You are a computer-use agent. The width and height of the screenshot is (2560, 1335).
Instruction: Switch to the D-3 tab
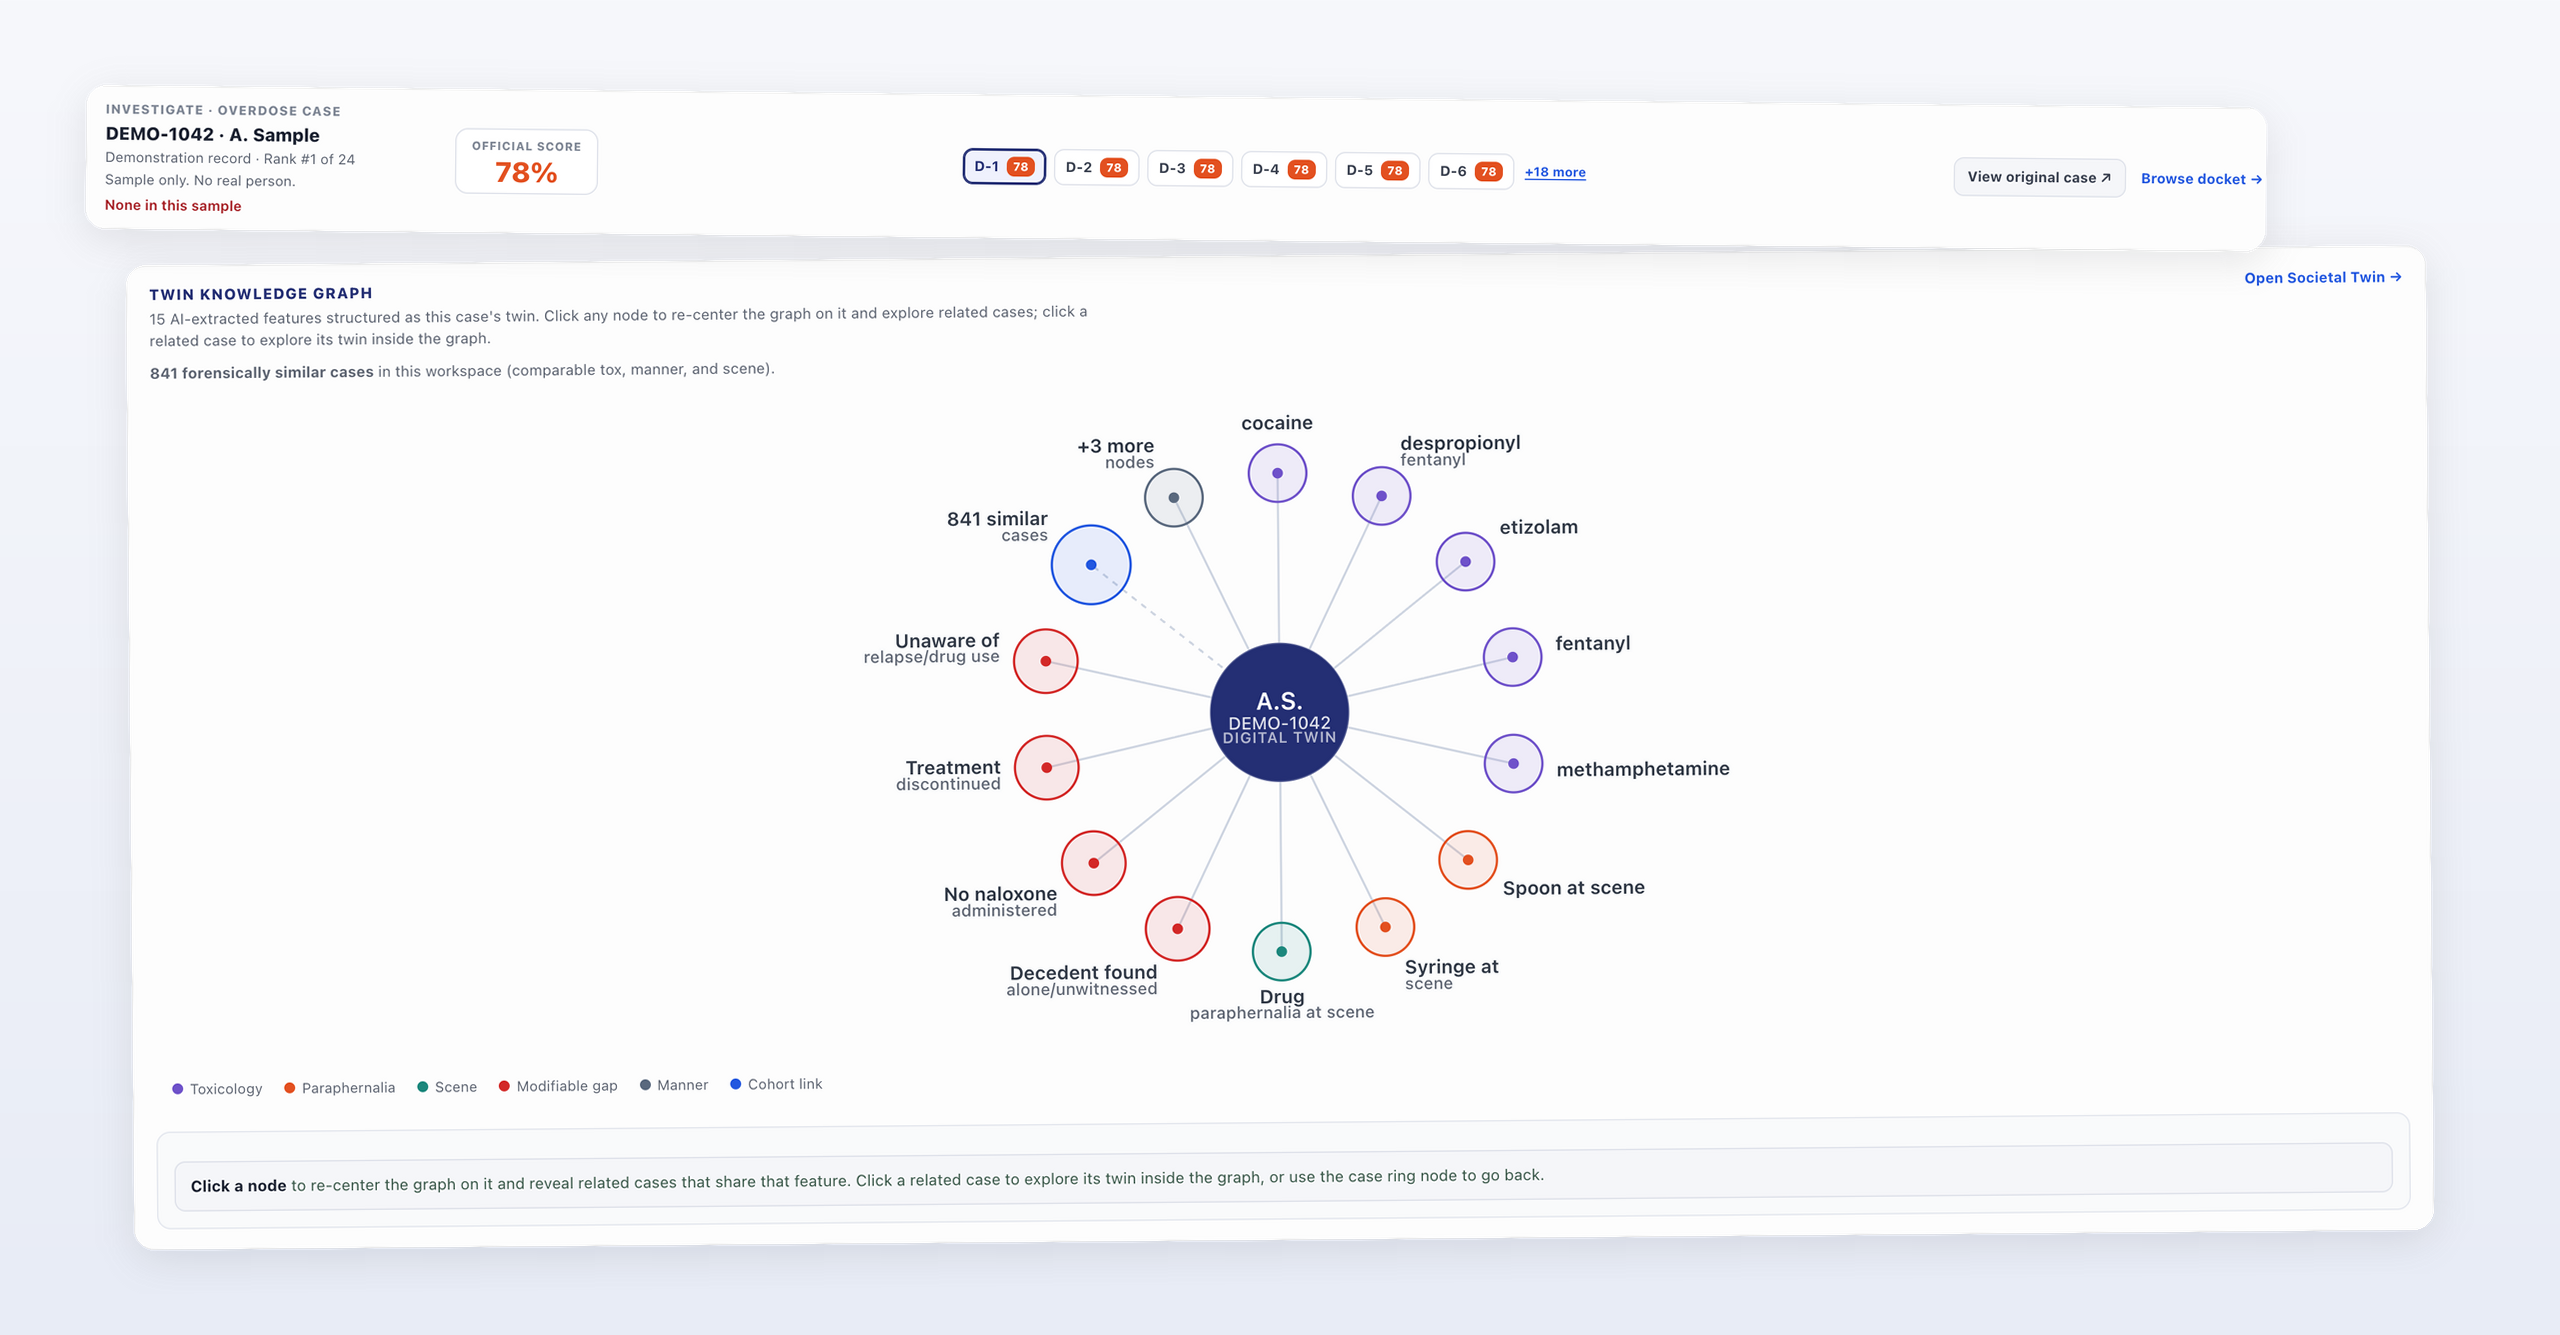pos(1190,169)
